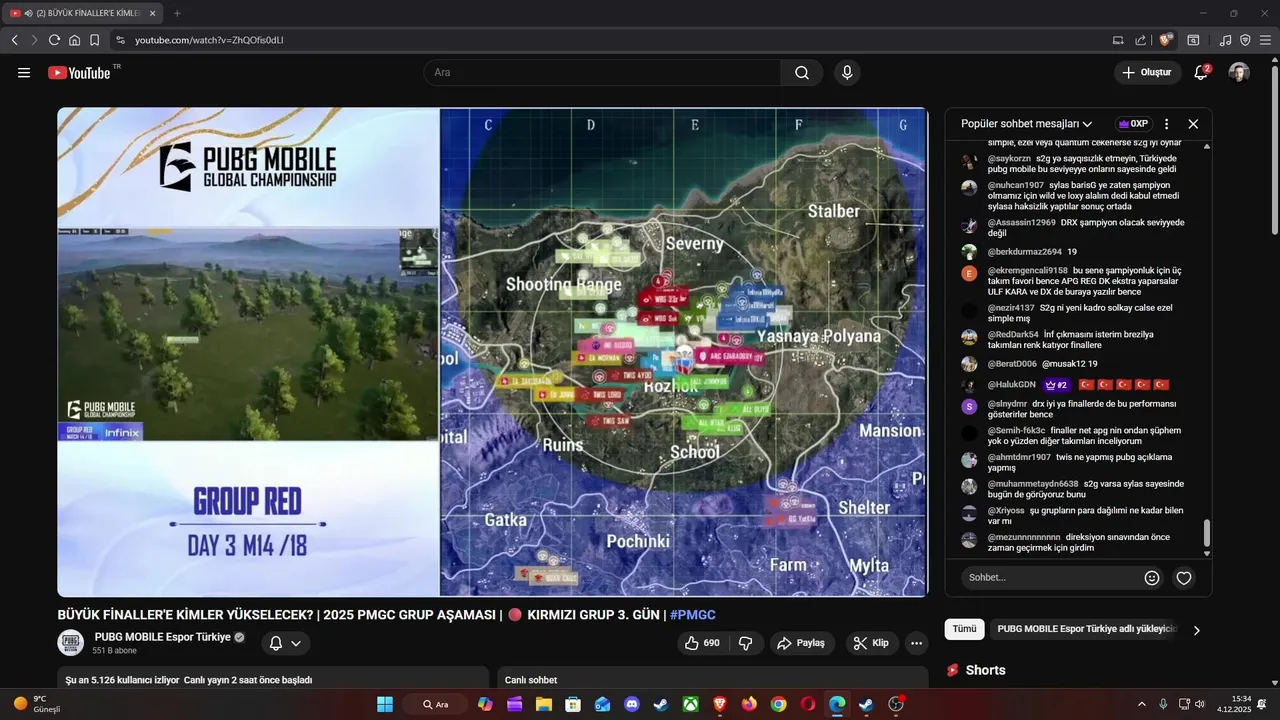1280x720 pixels.
Task: Click the Paylaş share button
Action: coord(802,643)
